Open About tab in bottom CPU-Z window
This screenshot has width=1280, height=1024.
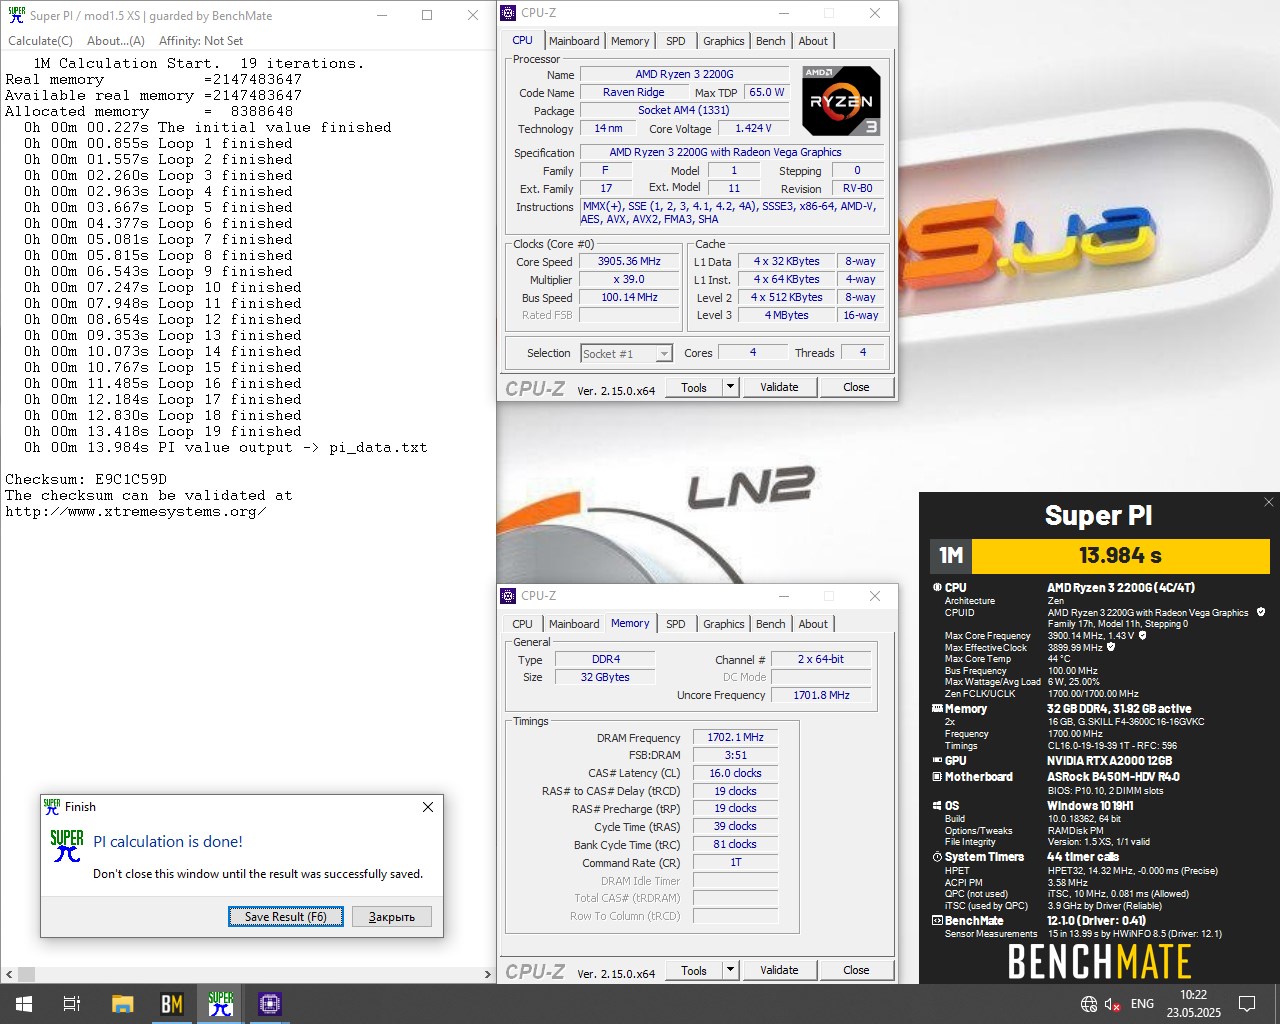813,624
